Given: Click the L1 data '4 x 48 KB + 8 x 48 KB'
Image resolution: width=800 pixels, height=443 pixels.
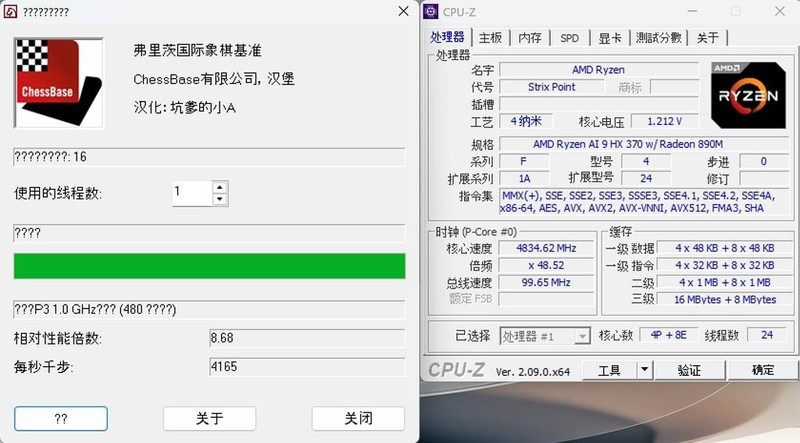Looking at the screenshot, I should (725, 248).
